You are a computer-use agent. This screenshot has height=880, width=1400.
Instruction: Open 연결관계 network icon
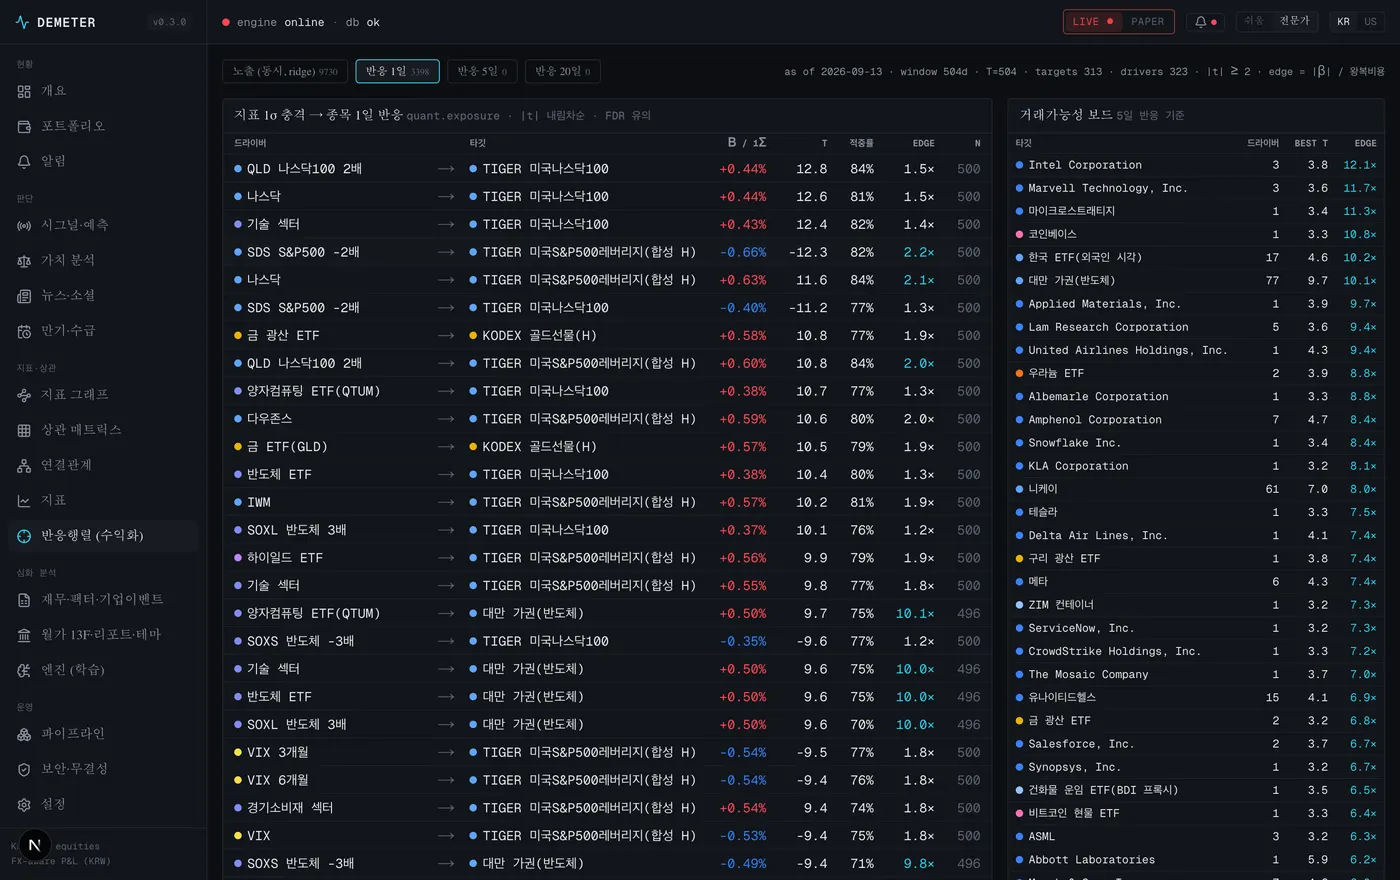[x=24, y=465]
